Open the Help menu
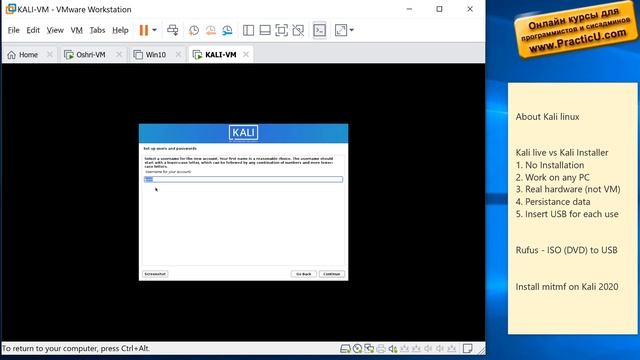The image size is (640, 360). pos(120,30)
